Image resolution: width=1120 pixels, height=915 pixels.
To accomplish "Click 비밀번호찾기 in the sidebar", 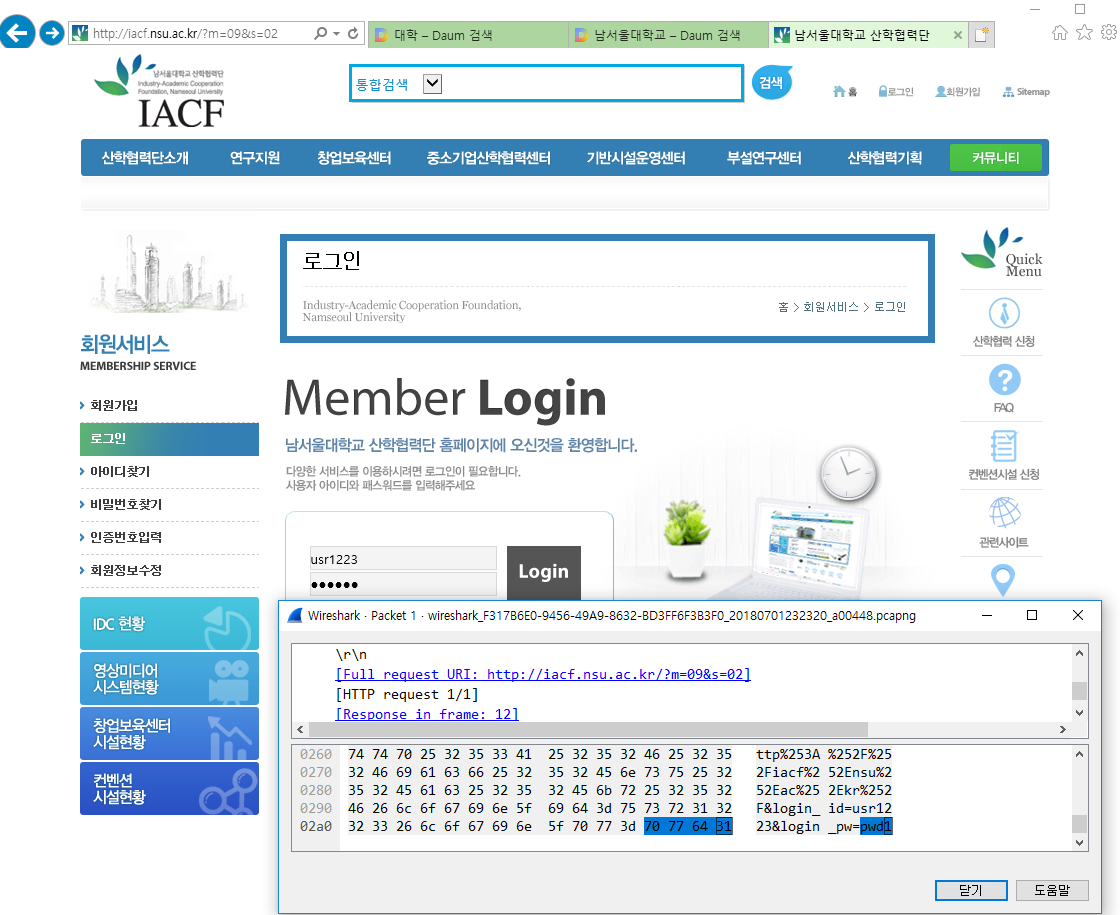I will pyautogui.click(x=126, y=504).
